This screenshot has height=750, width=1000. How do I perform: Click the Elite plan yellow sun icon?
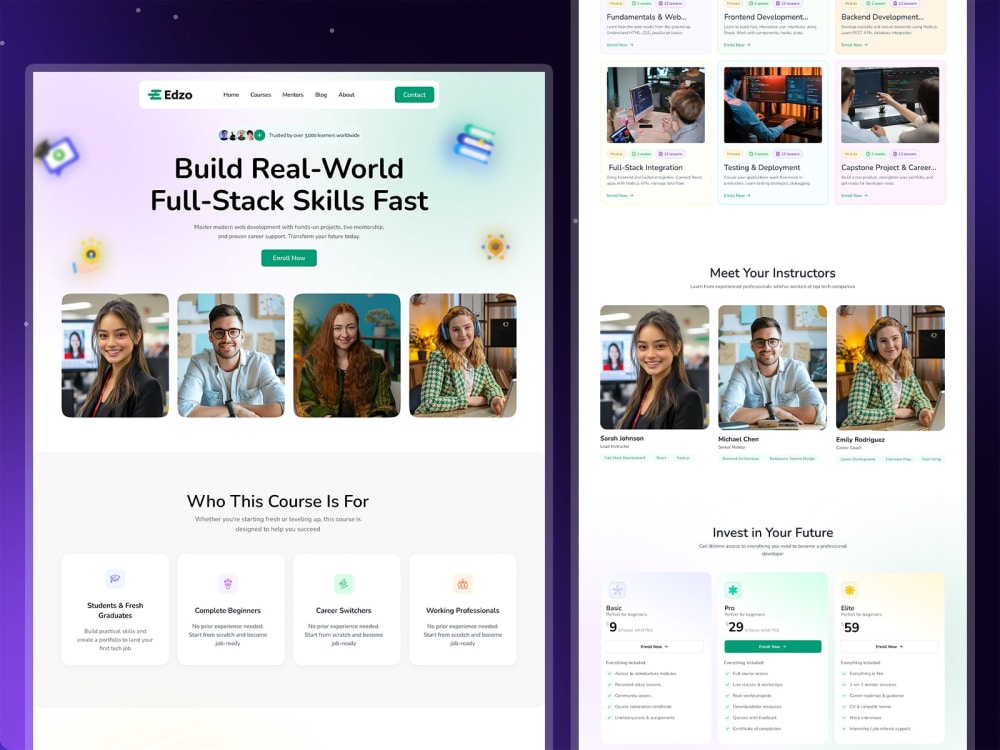(x=849, y=590)
